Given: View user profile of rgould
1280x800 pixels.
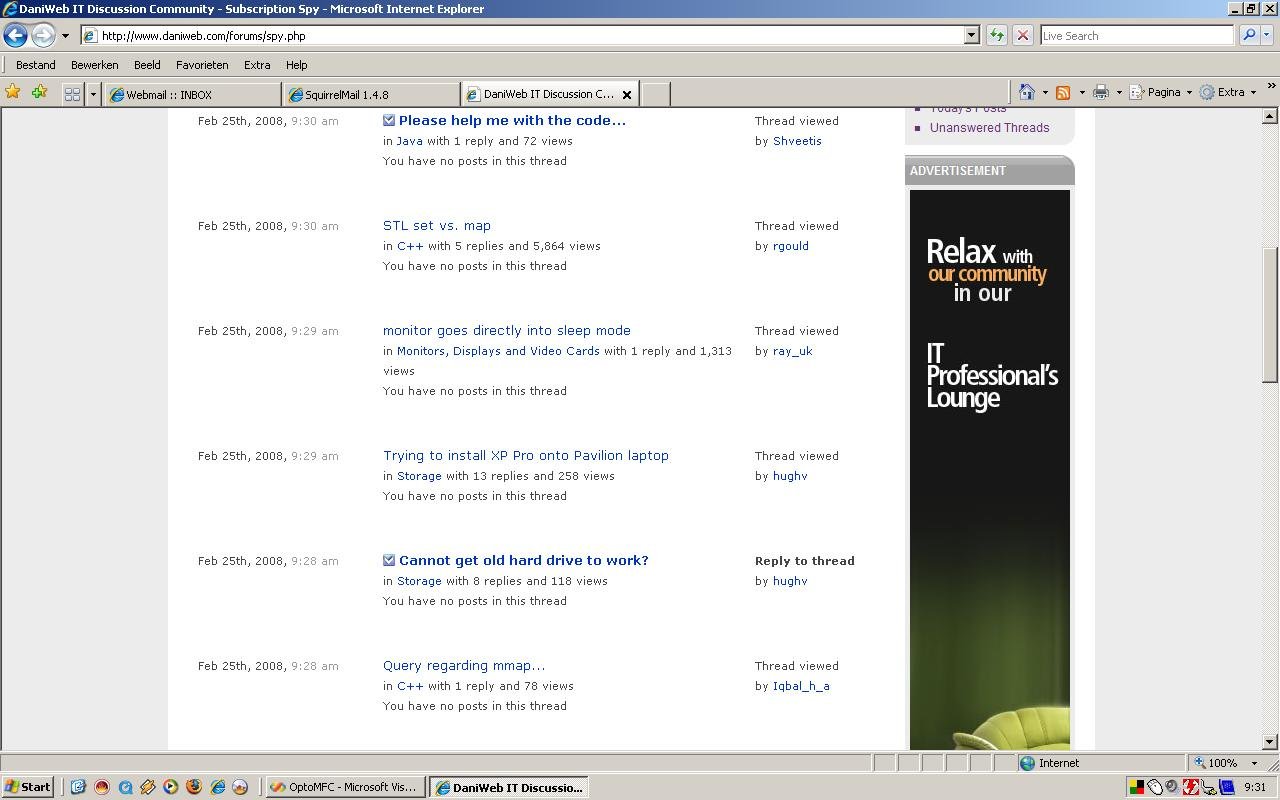Looking at the screenshot, I should click(791, 246).
